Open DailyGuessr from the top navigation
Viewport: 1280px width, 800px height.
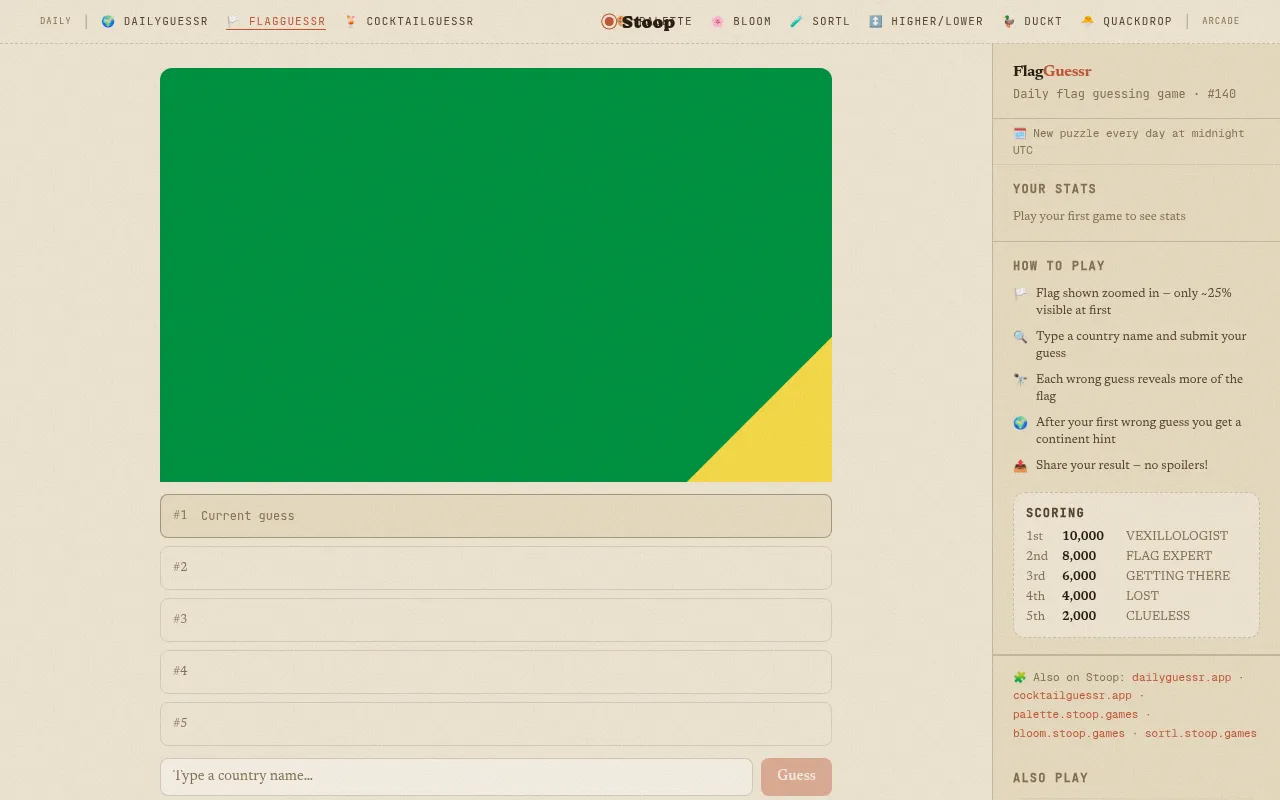tap(155, 21)
